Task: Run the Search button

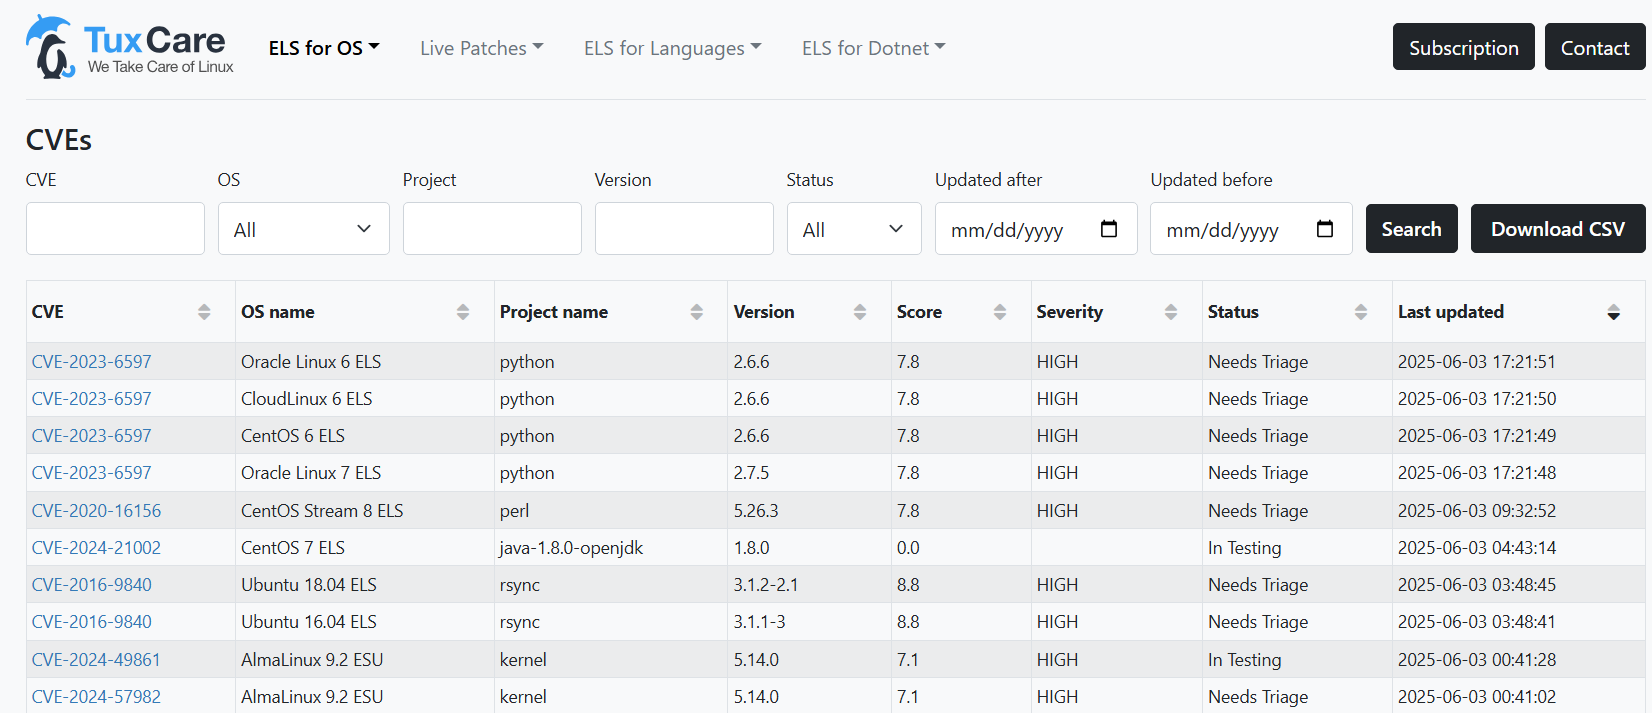Action: click(x=1411, y=229)
